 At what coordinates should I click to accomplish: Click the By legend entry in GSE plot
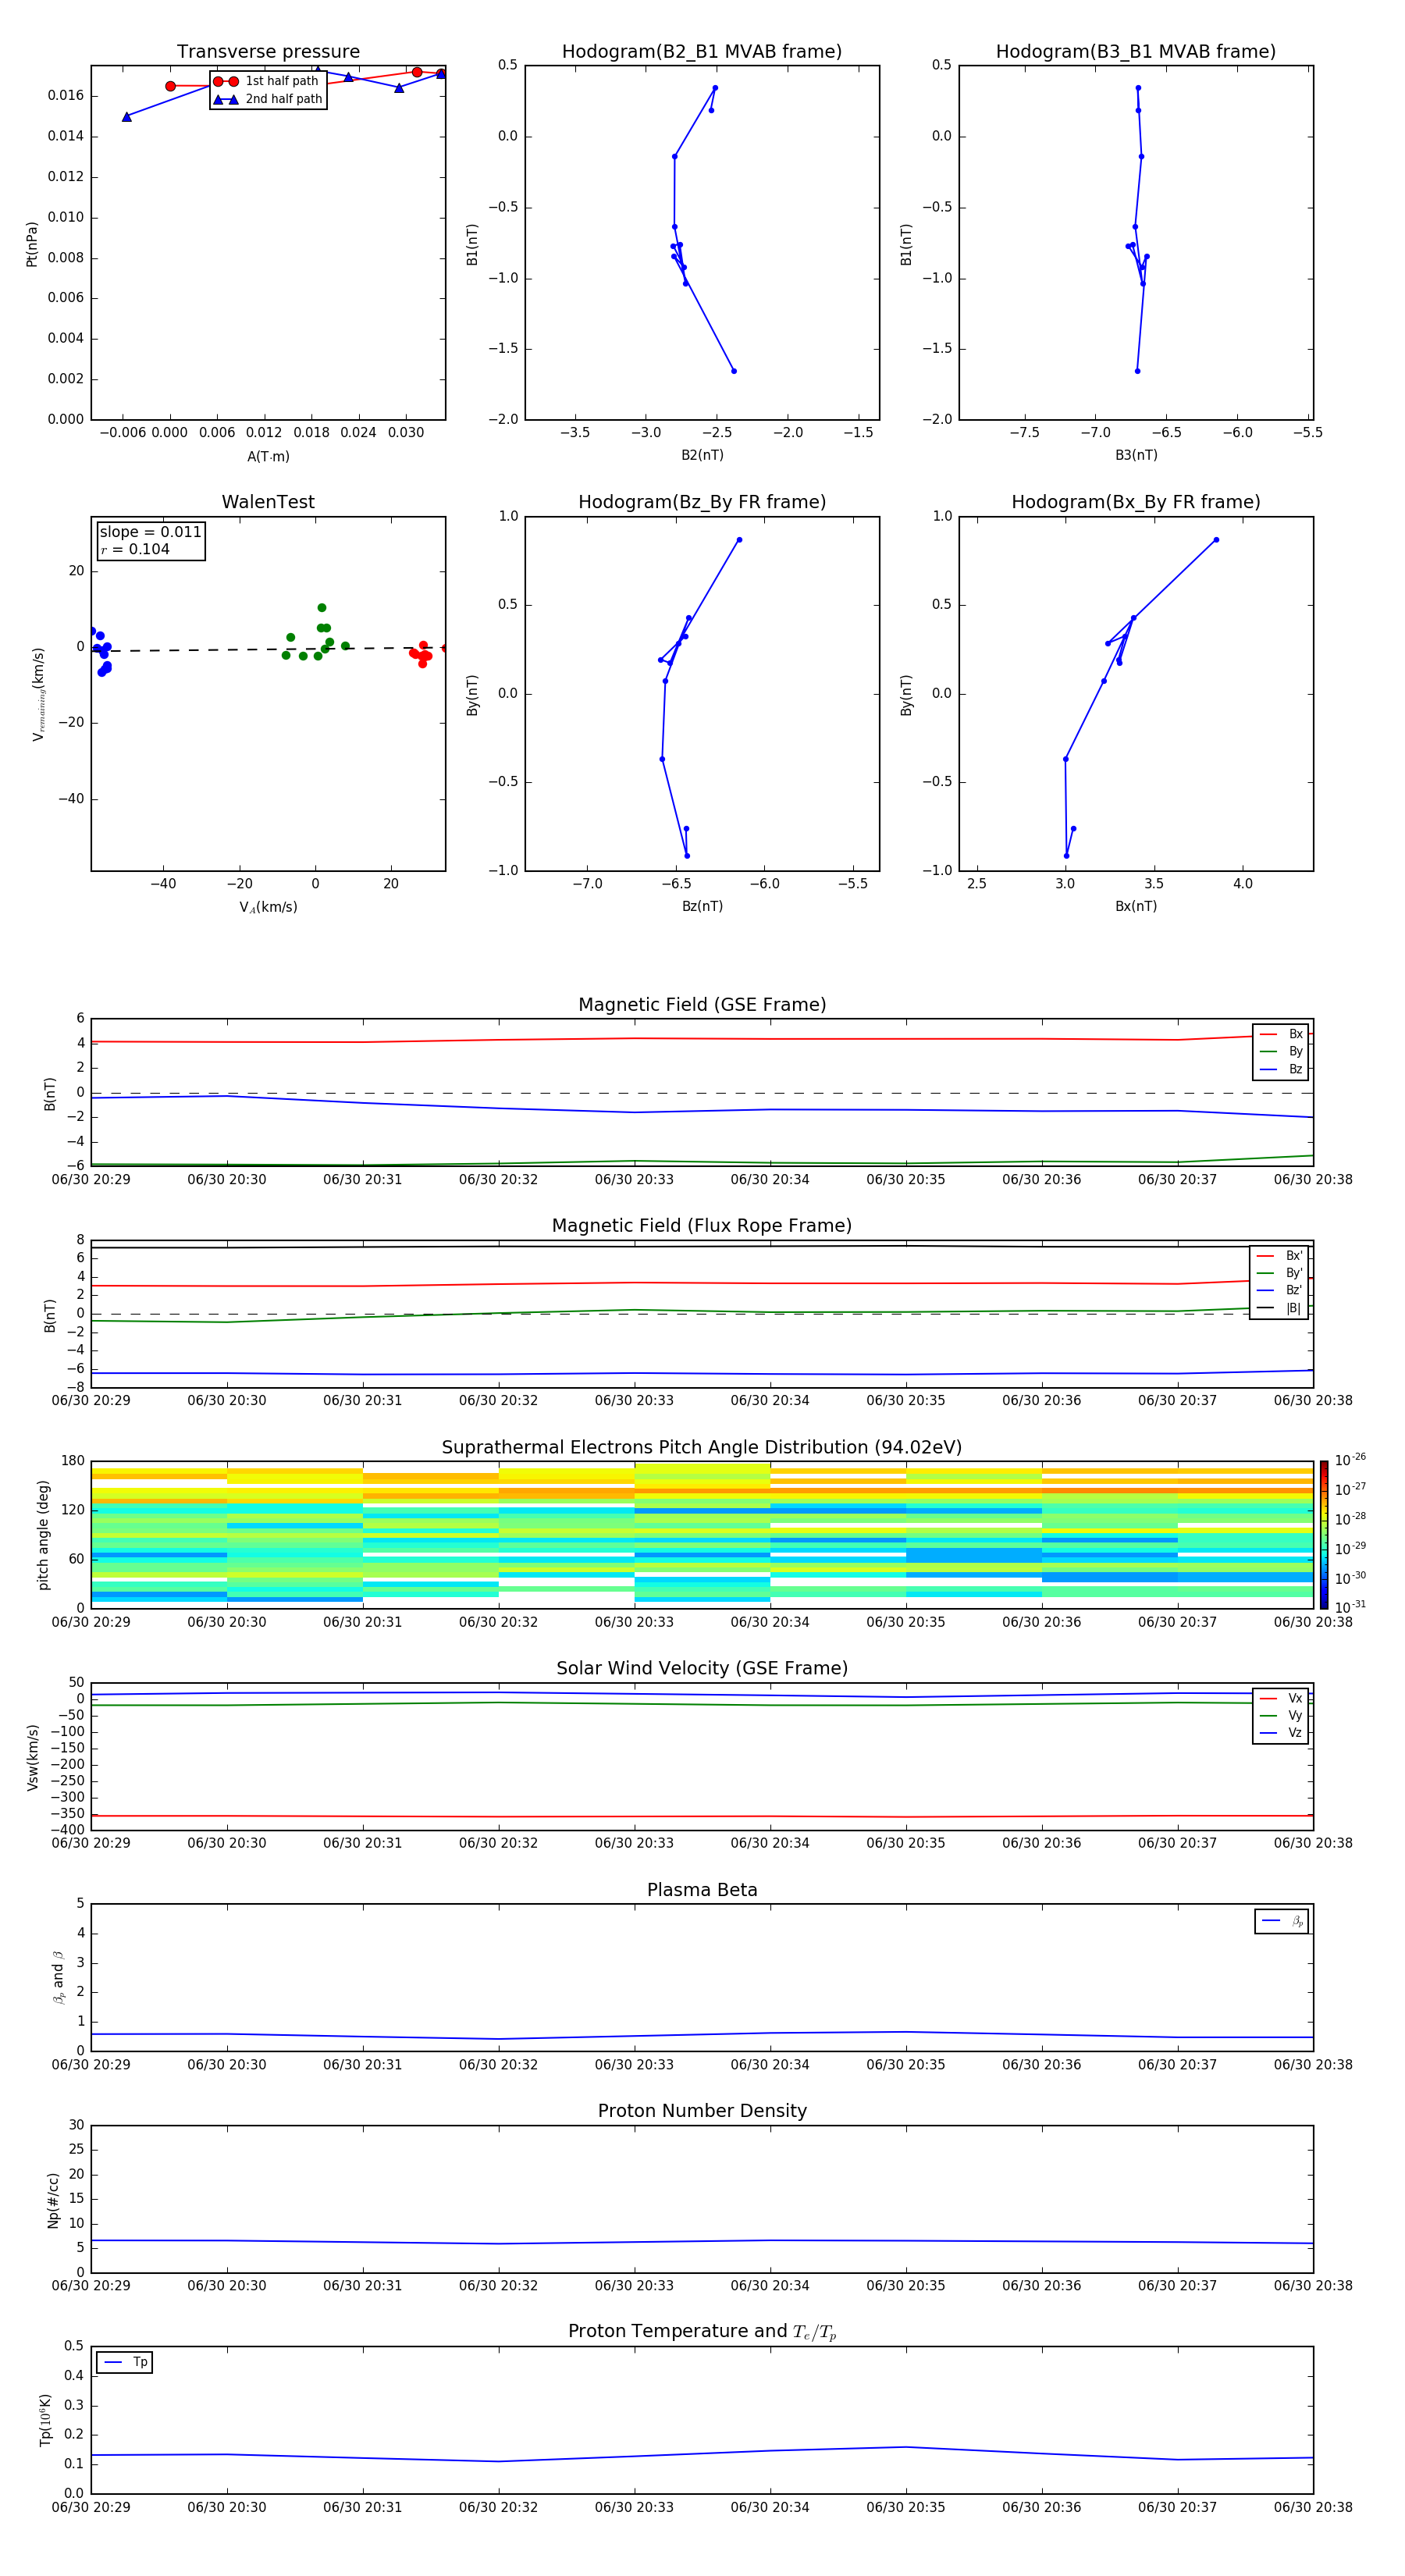1282,1051
